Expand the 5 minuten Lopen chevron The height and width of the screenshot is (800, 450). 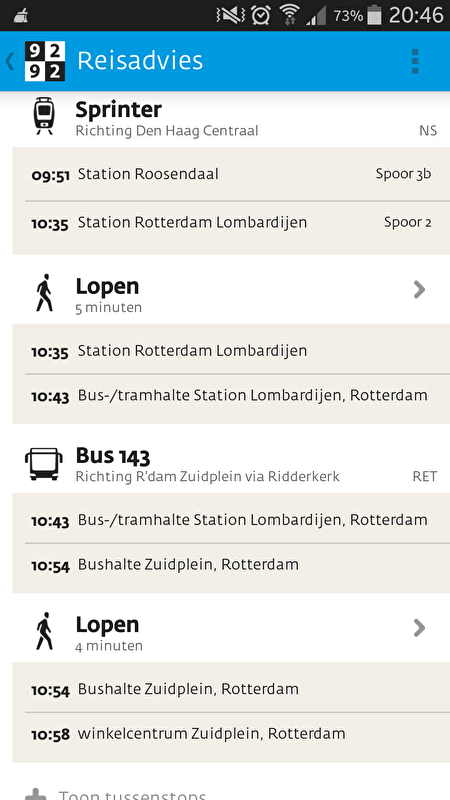point(419,290)
